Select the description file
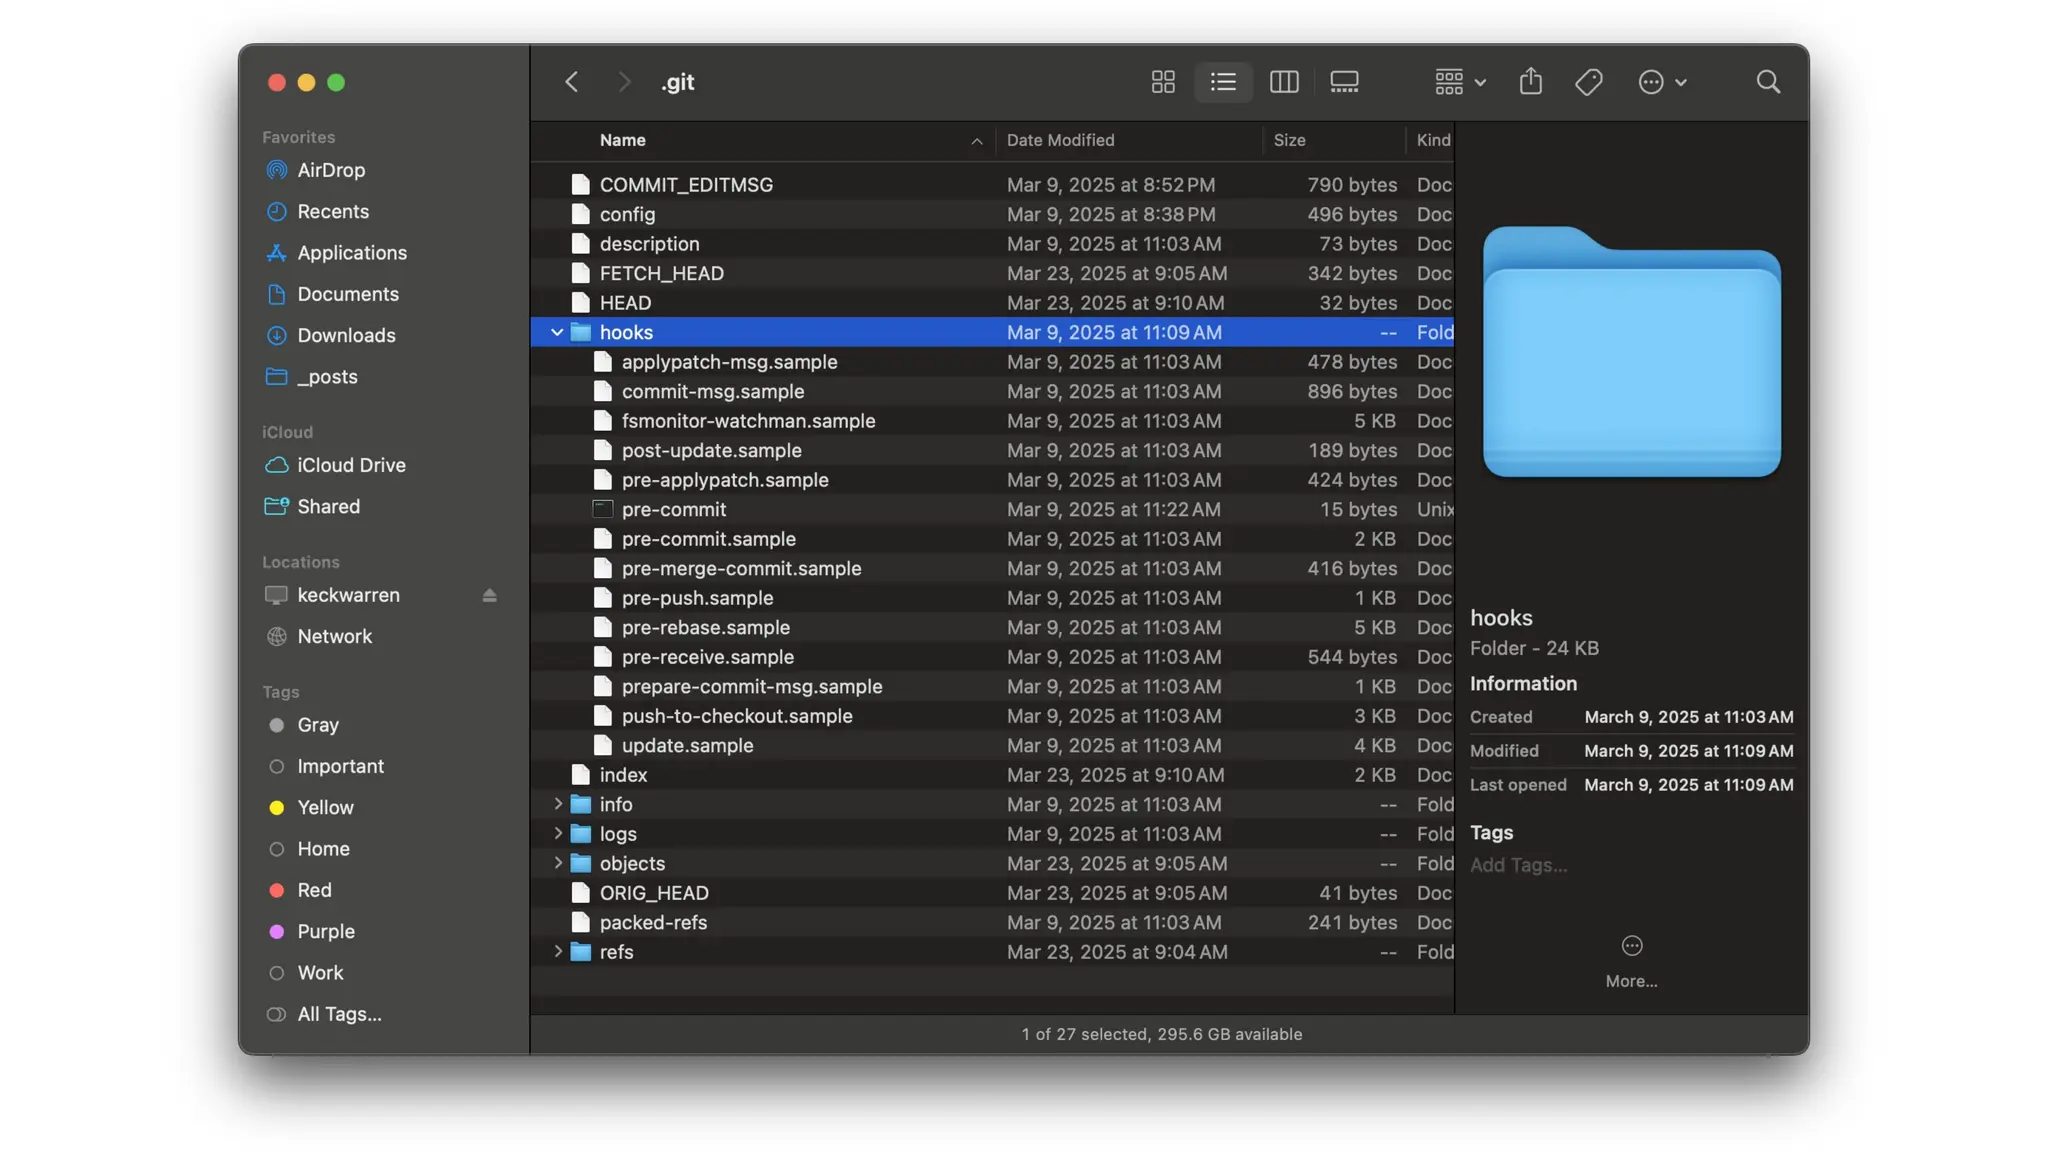Screen dimensions: 2048x1152 point(992,244)
